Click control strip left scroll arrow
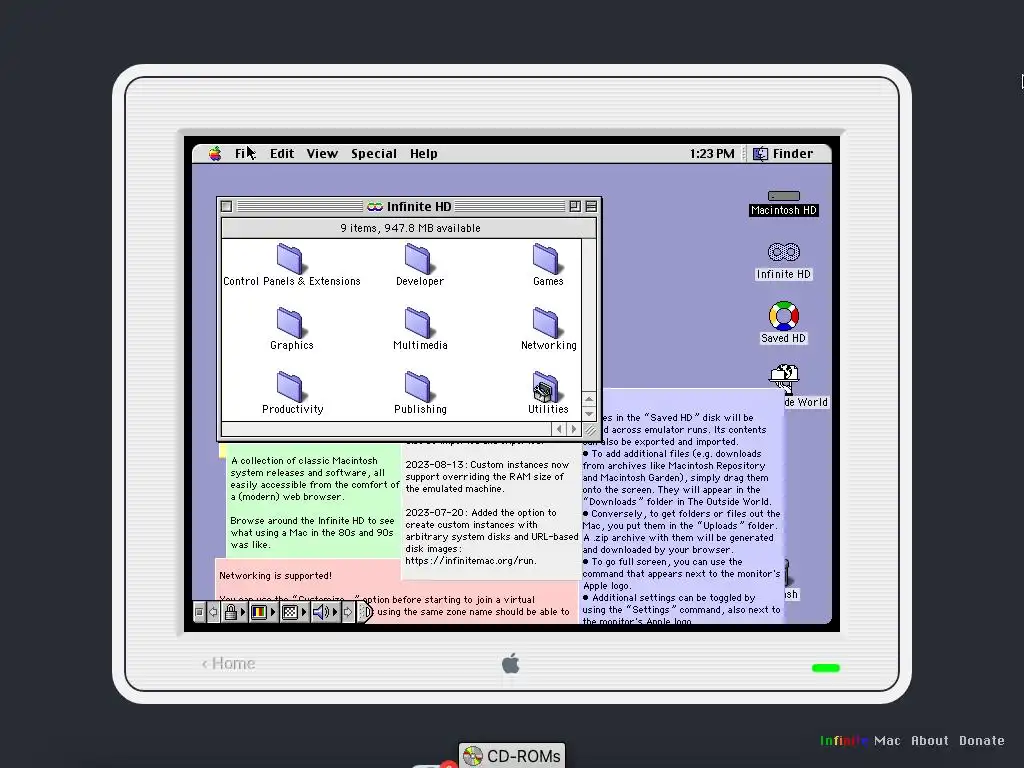 tap(213, 612)
